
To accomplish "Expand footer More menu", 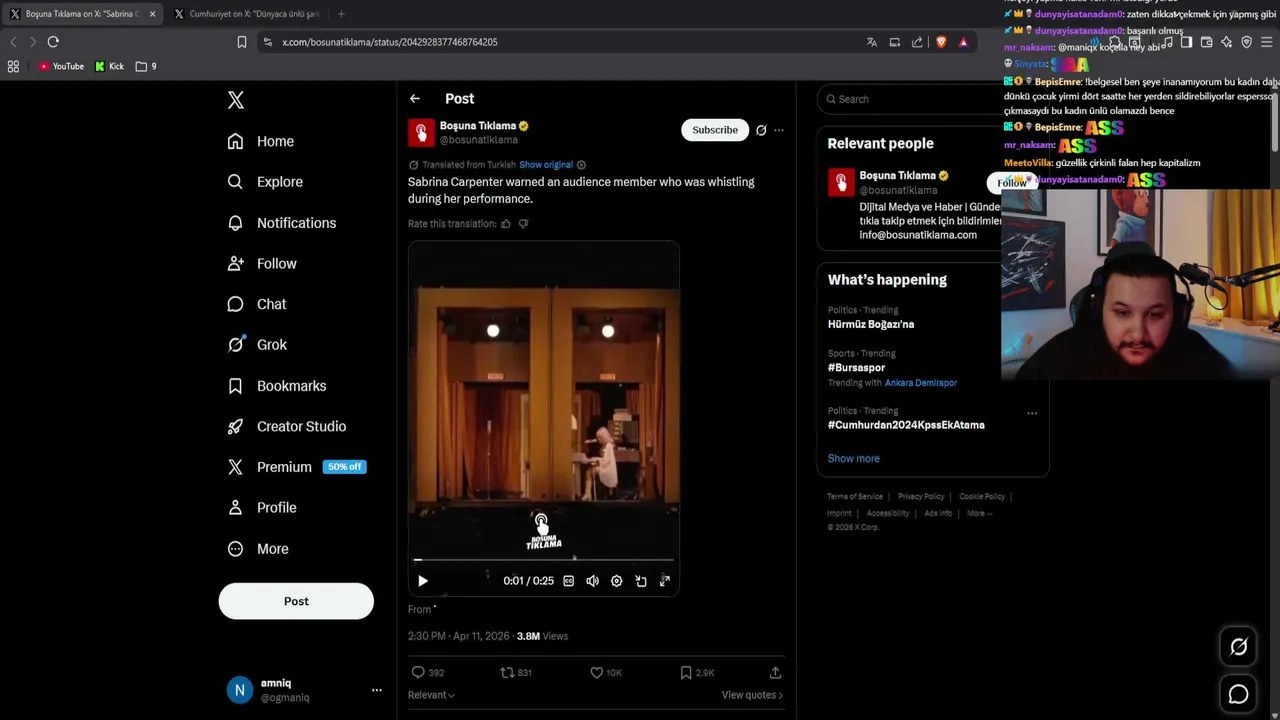I will 979,514.
